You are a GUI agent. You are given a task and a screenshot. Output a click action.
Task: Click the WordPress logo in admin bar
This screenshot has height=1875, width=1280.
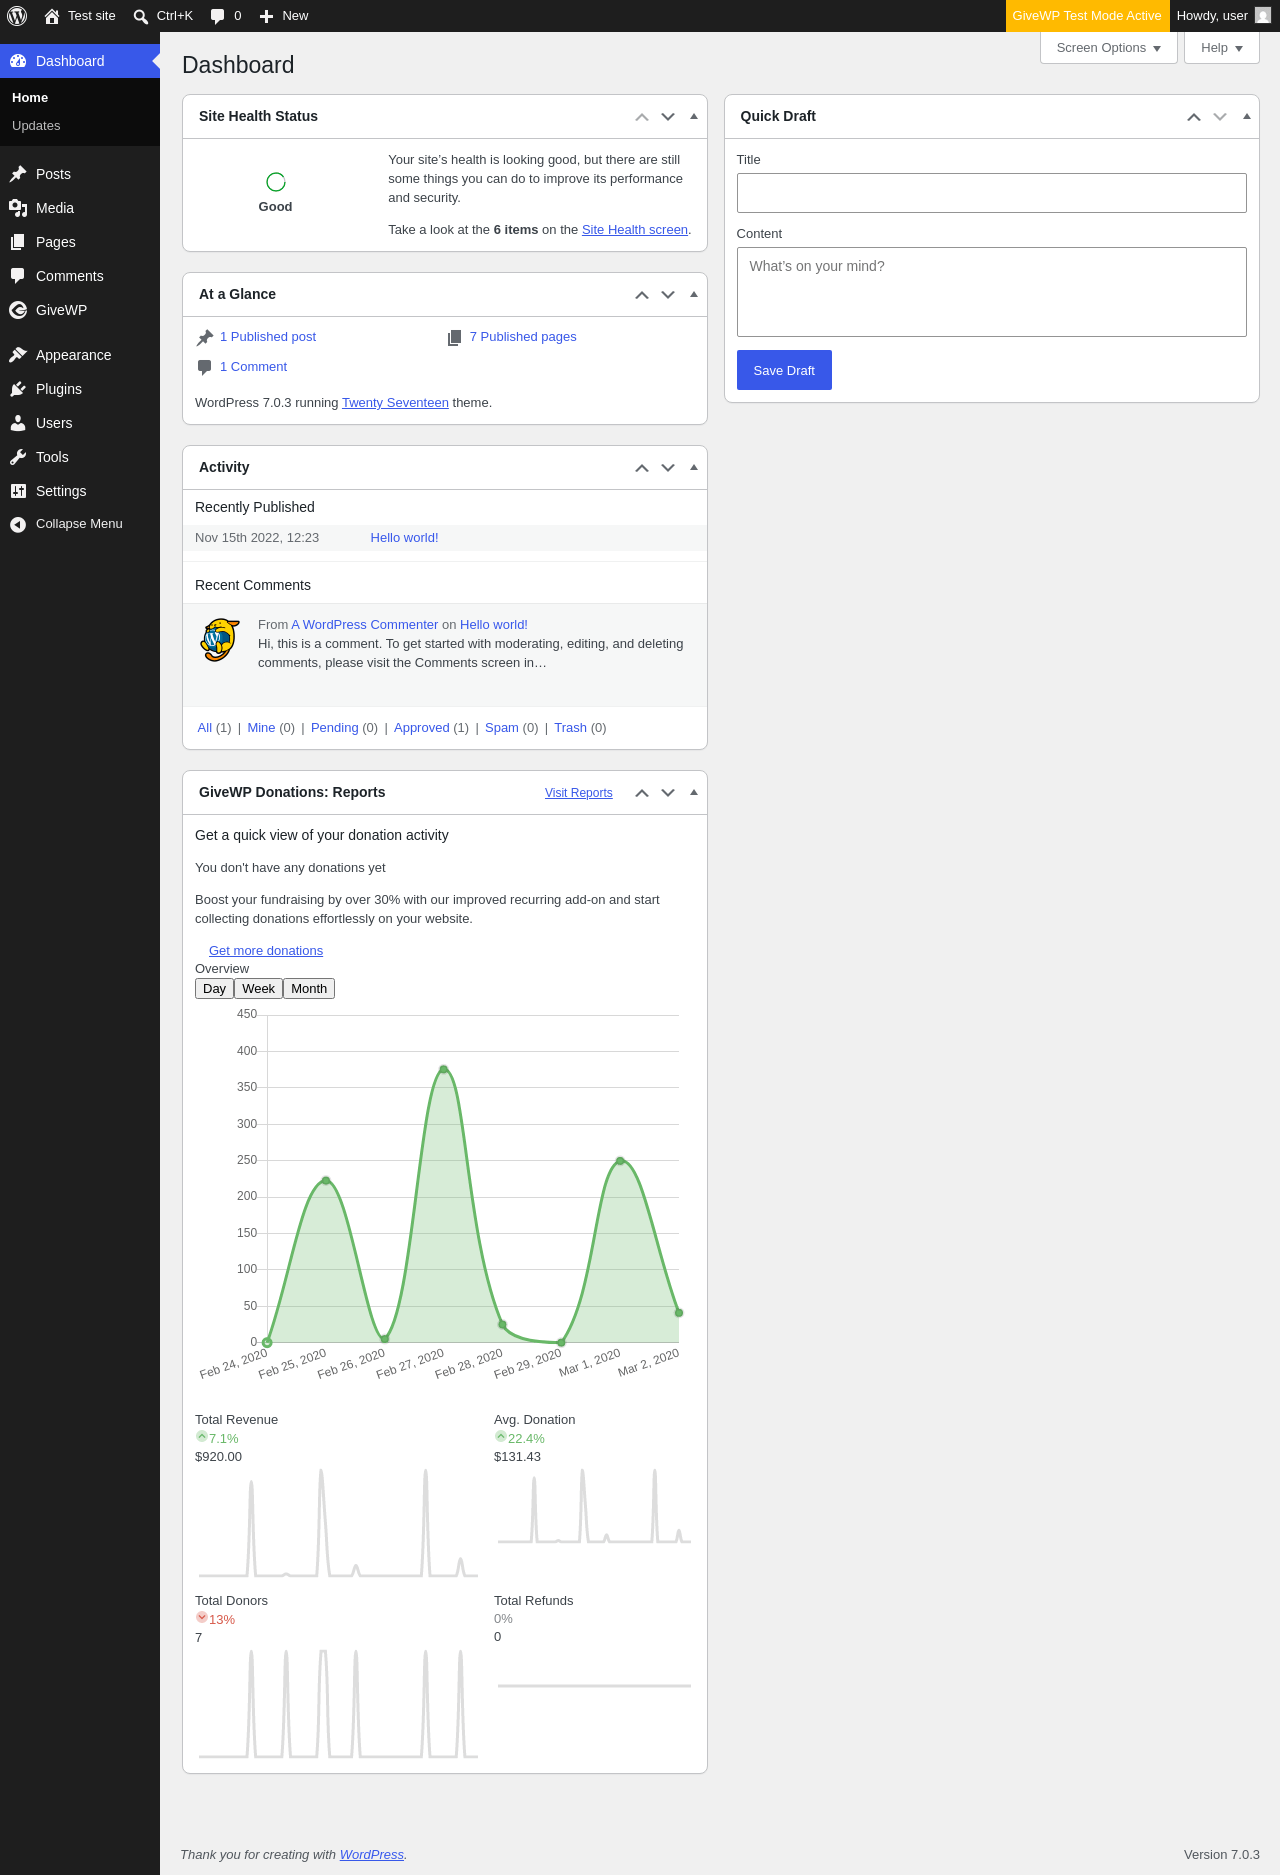tap(17, 16)
